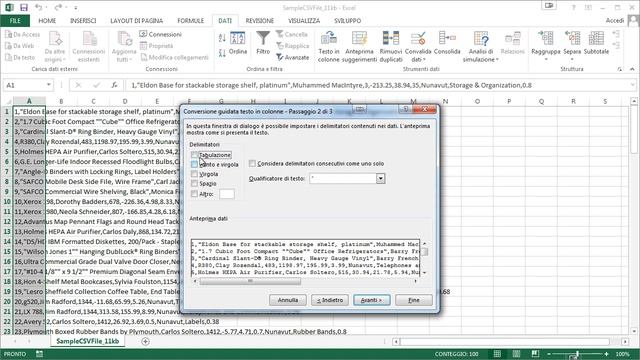The height and width of the screenshot is (360, 640).
Task: Click the insert function fx icon
Action: pyautogui.click(x=114, y=85)
